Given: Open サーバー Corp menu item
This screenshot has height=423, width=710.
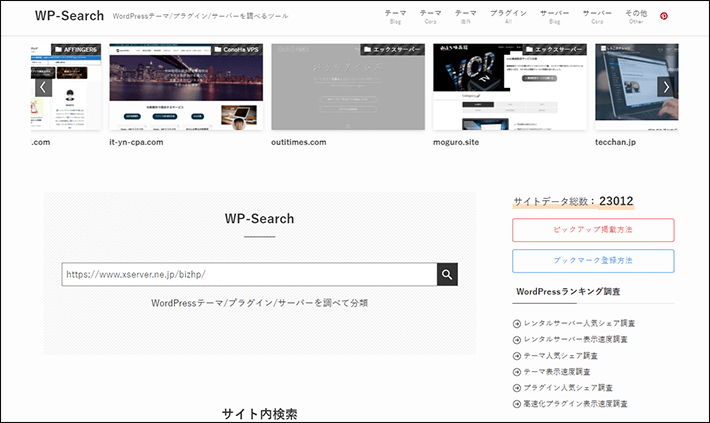Looking at the screenshot, I should point(597,17).
